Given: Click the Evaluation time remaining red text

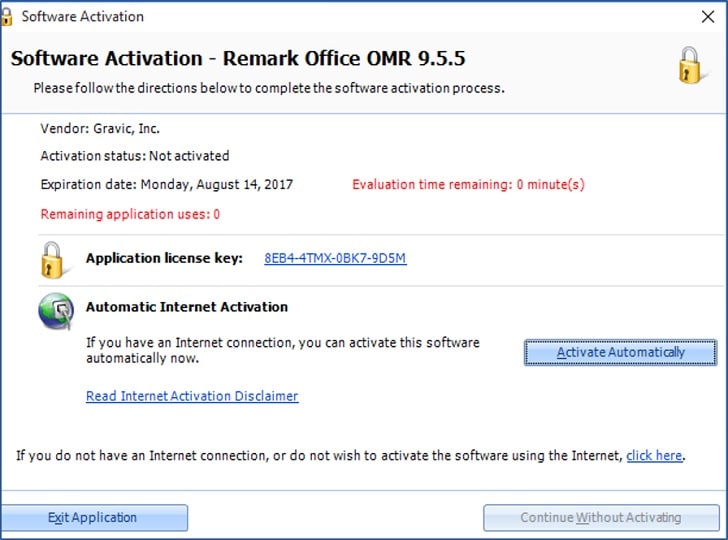Looking at the screenshot, I should [x=468, y=185].
